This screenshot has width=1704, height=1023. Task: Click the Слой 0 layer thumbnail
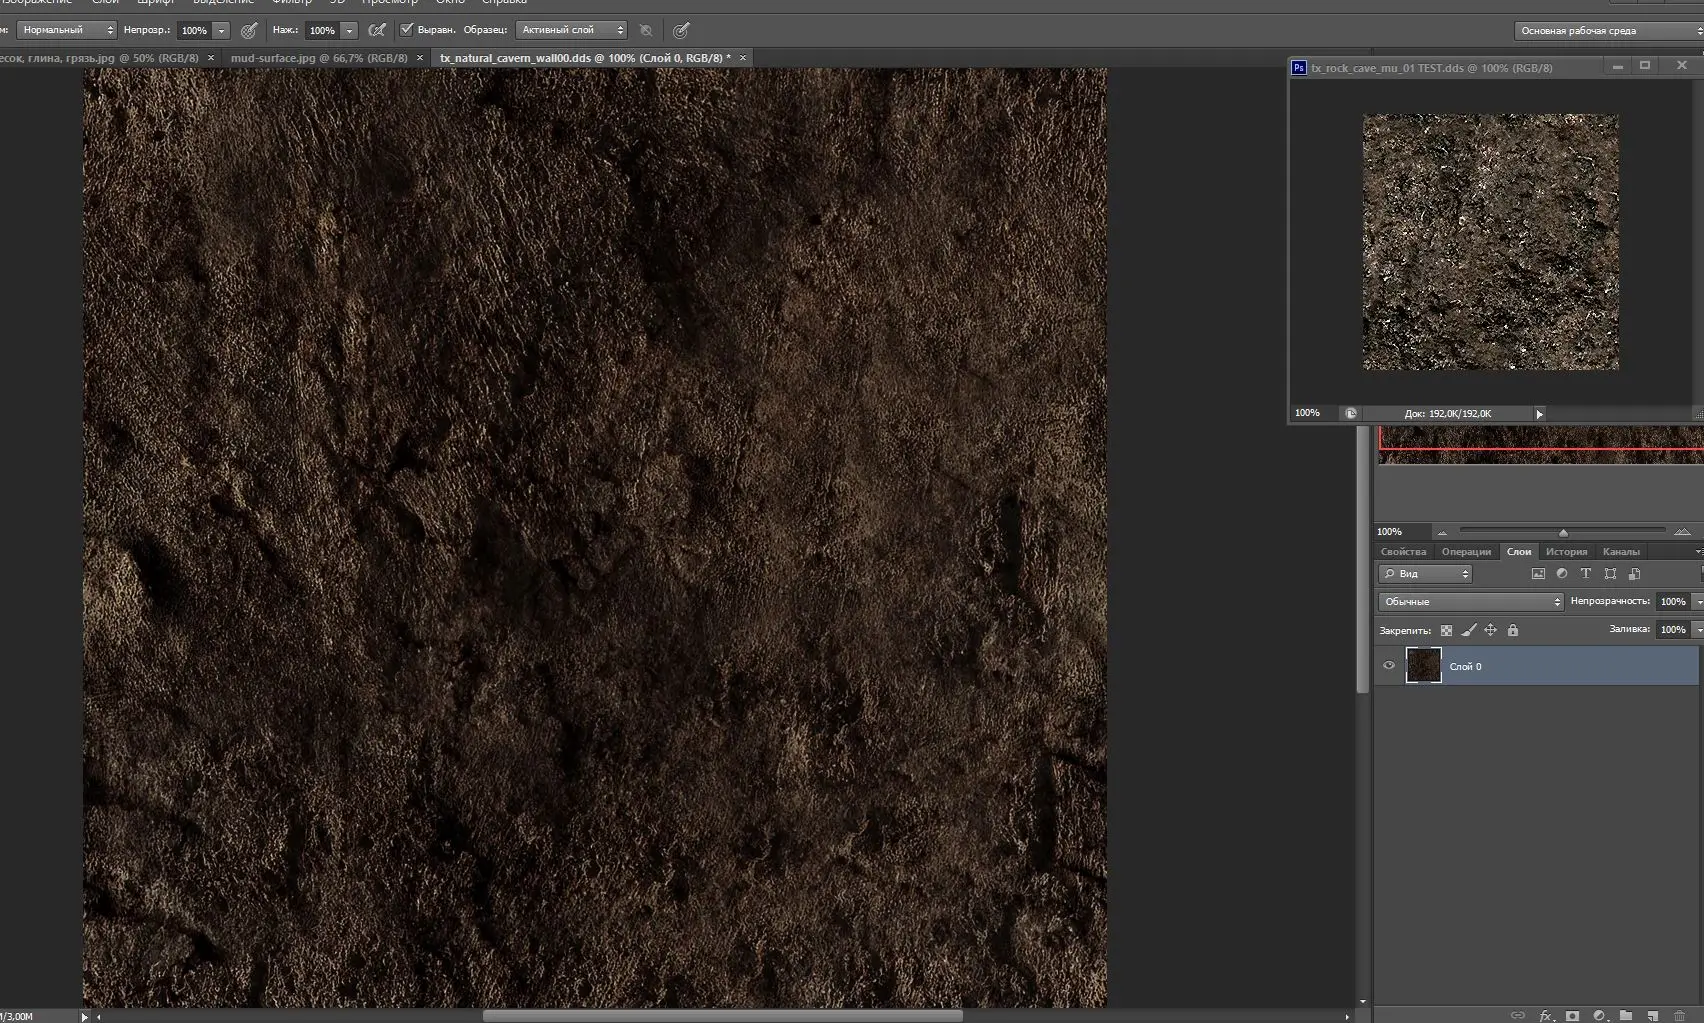tap(1423, 665)
